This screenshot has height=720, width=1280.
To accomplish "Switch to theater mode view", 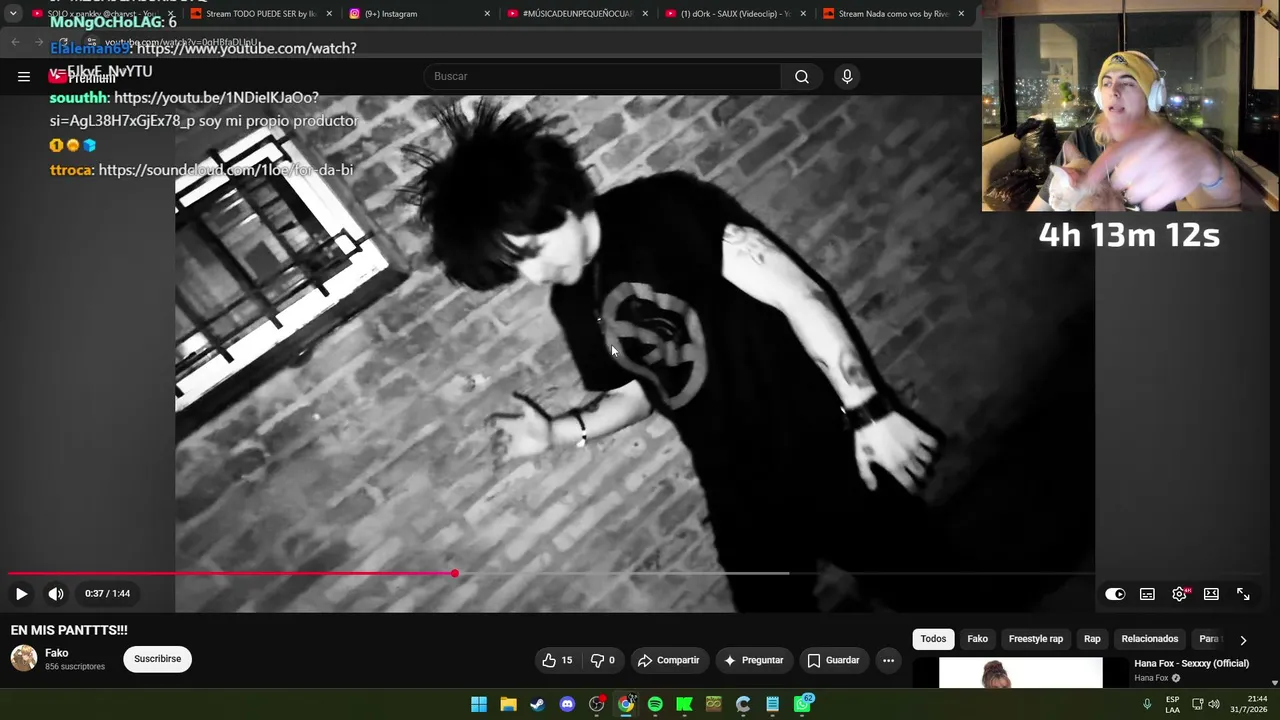I will point(1211,594).
